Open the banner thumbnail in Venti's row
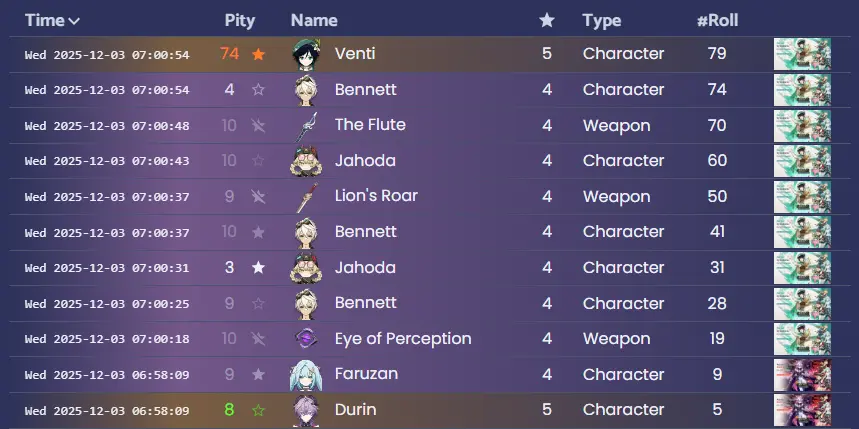 pyautogui.click(x=802, y=54)
